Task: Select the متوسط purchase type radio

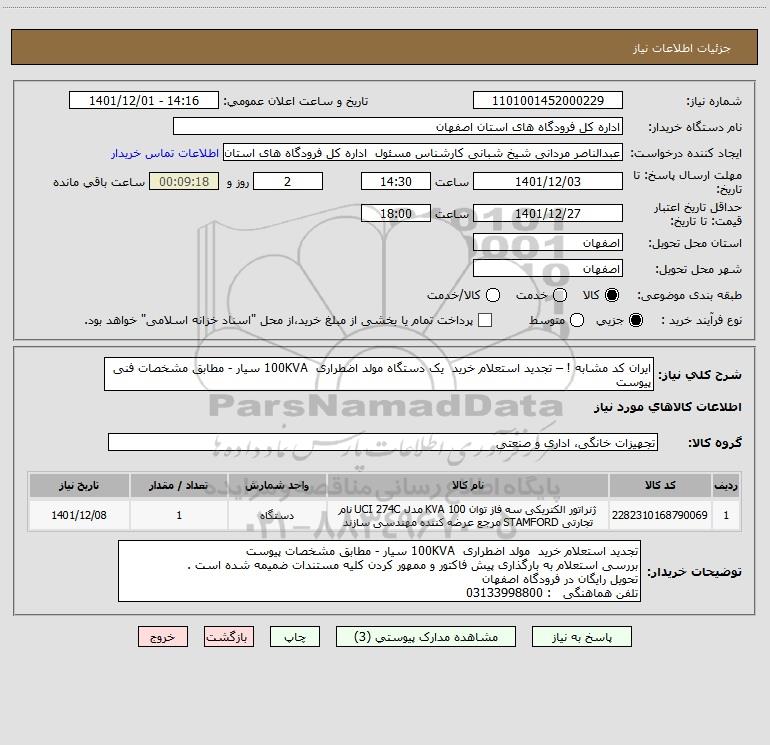Action: pyautogui.click(x=577, y=320)
